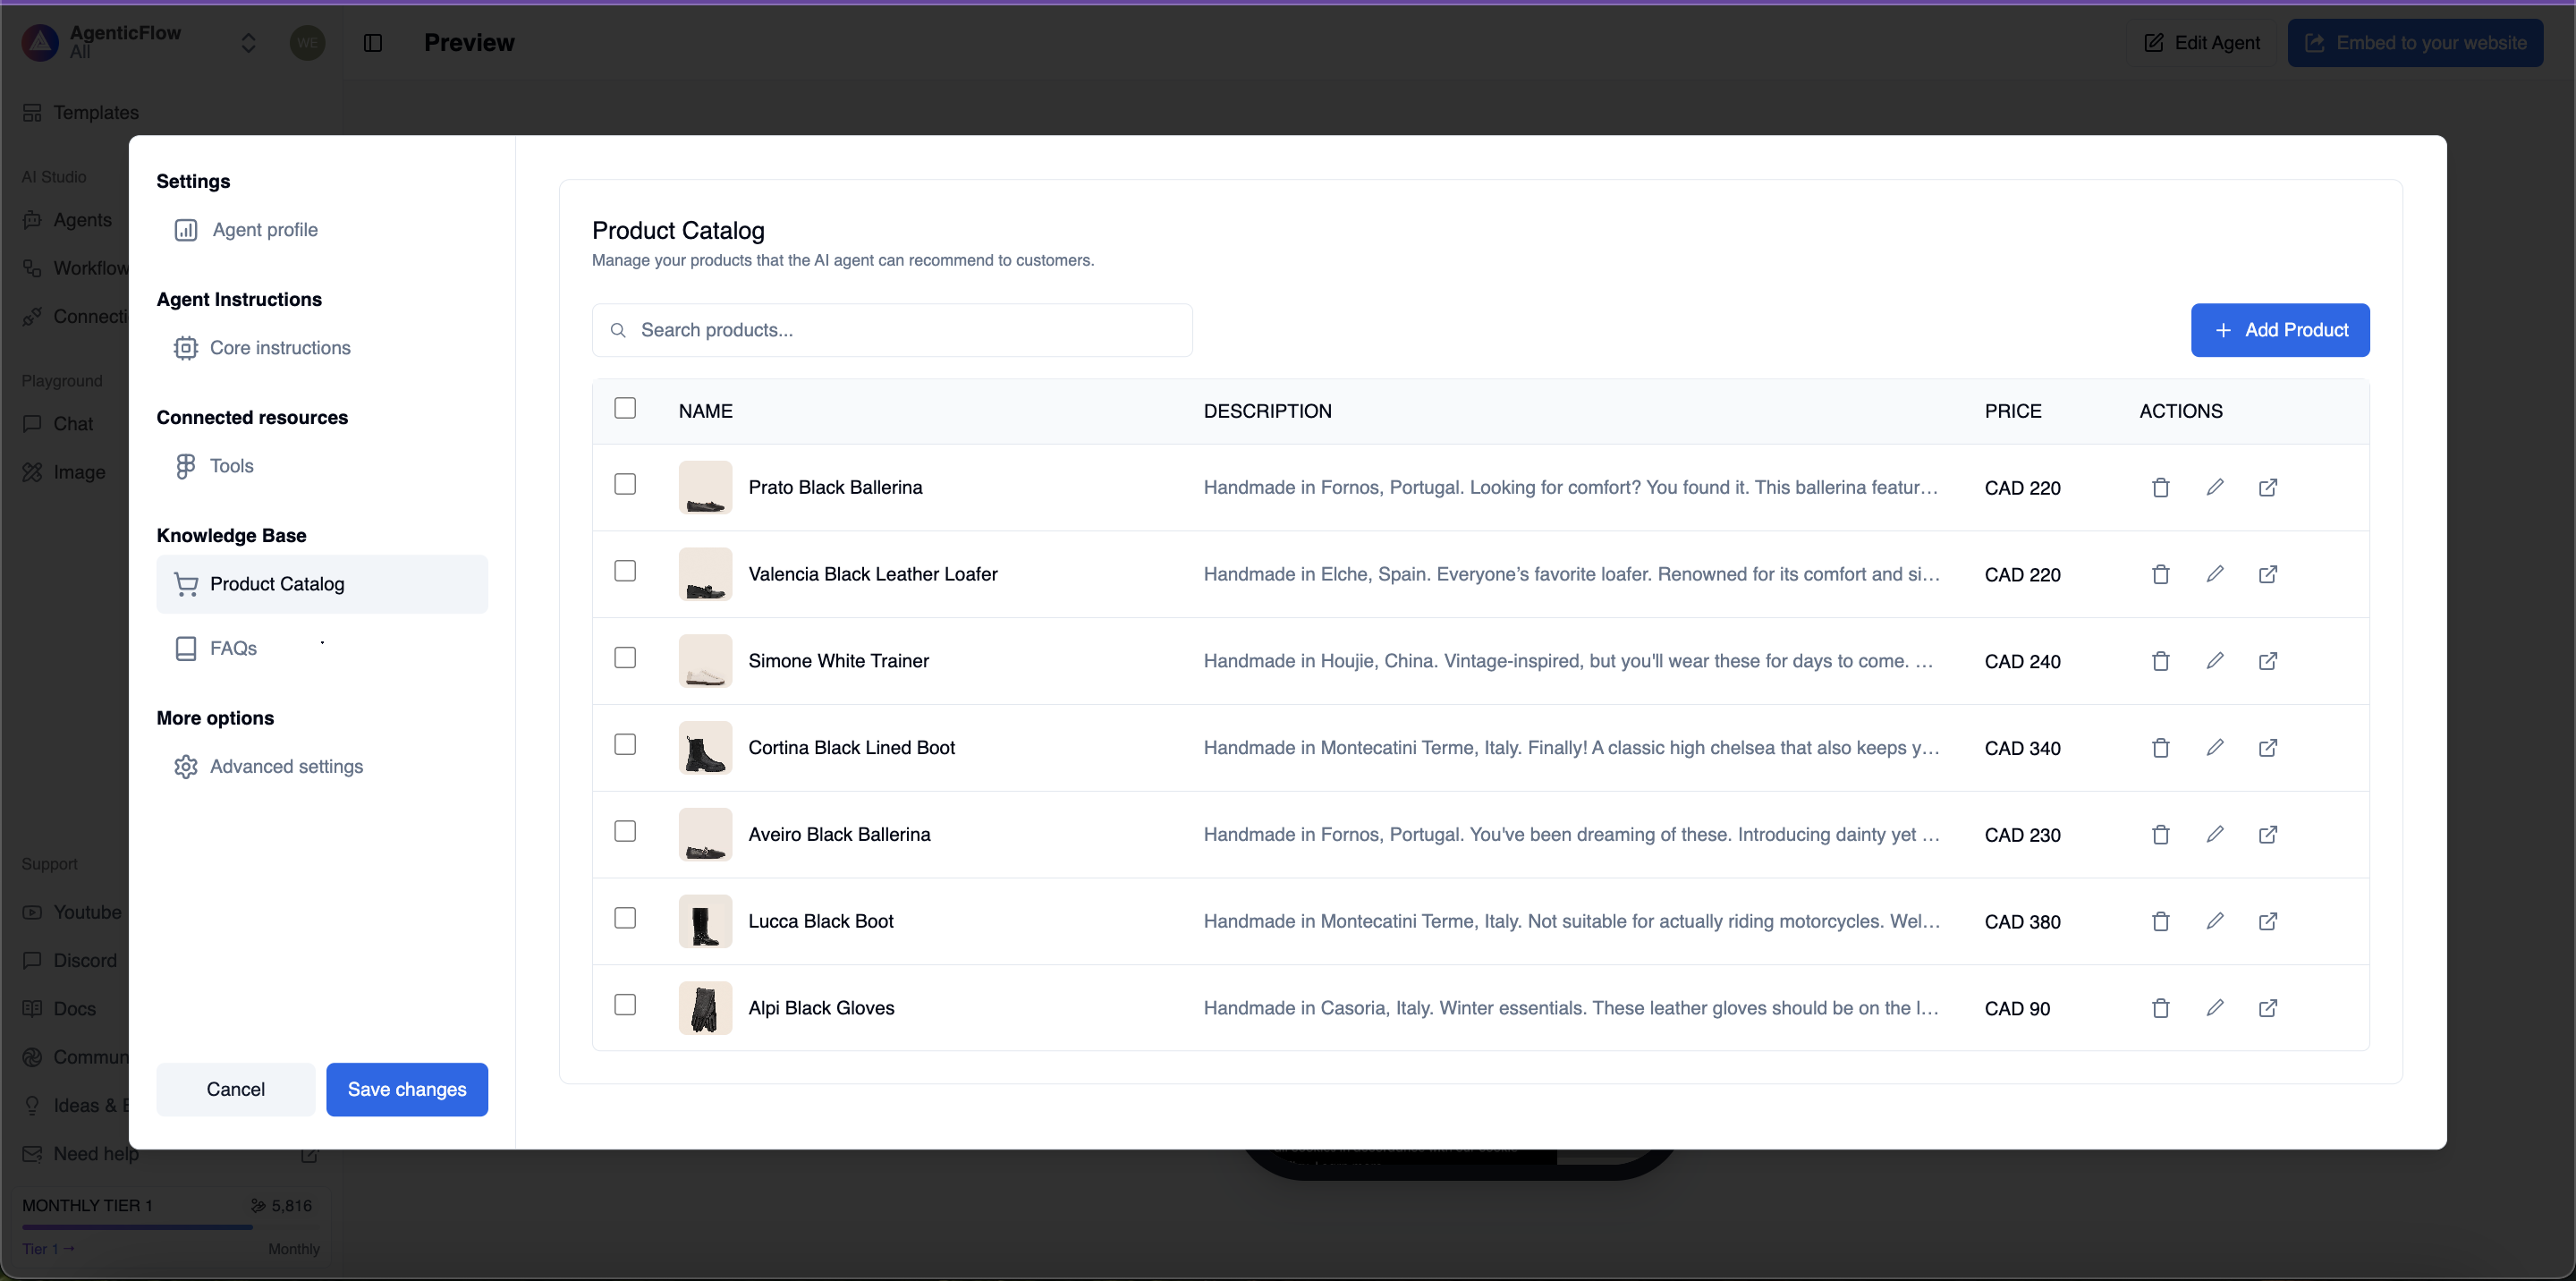Select Product Catalog in Knowledge Base
Image resolution: width=2576 pixels, height=1281 pixels.
pos(322,584)
